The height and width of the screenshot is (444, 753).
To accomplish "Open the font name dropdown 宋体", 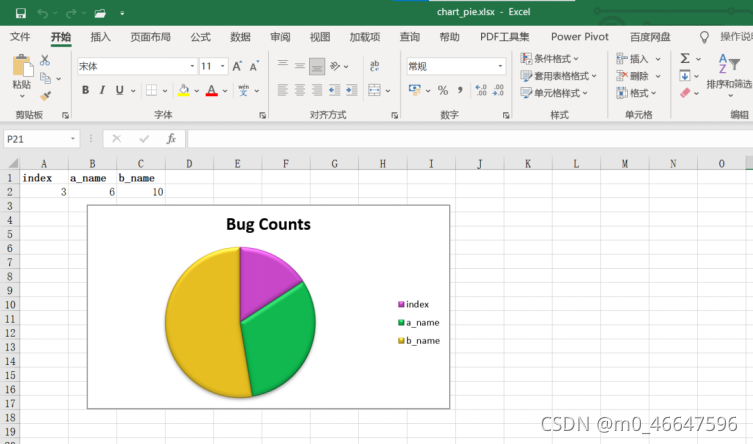I will coord(192,66).
